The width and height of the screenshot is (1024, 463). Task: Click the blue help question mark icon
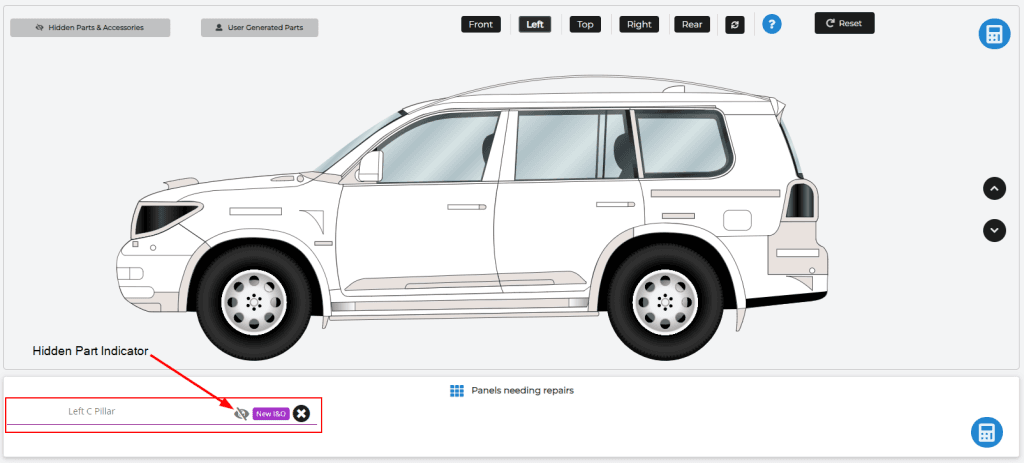[x=771, y=24]
